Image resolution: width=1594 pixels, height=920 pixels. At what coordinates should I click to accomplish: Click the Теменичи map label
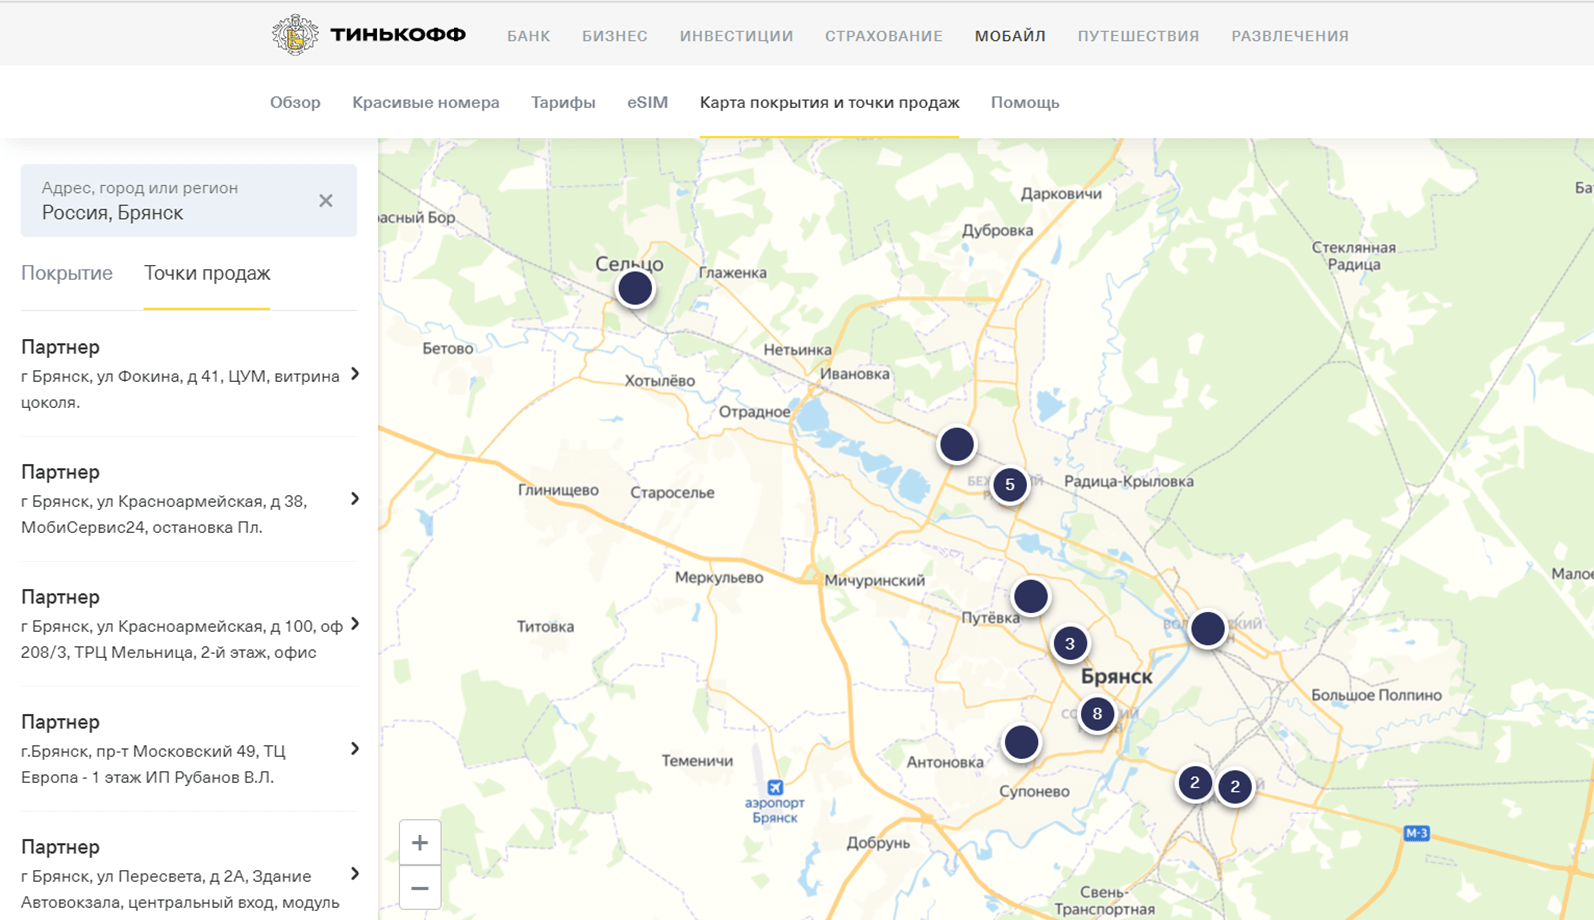pyautogui.click(x=697, y=761)
